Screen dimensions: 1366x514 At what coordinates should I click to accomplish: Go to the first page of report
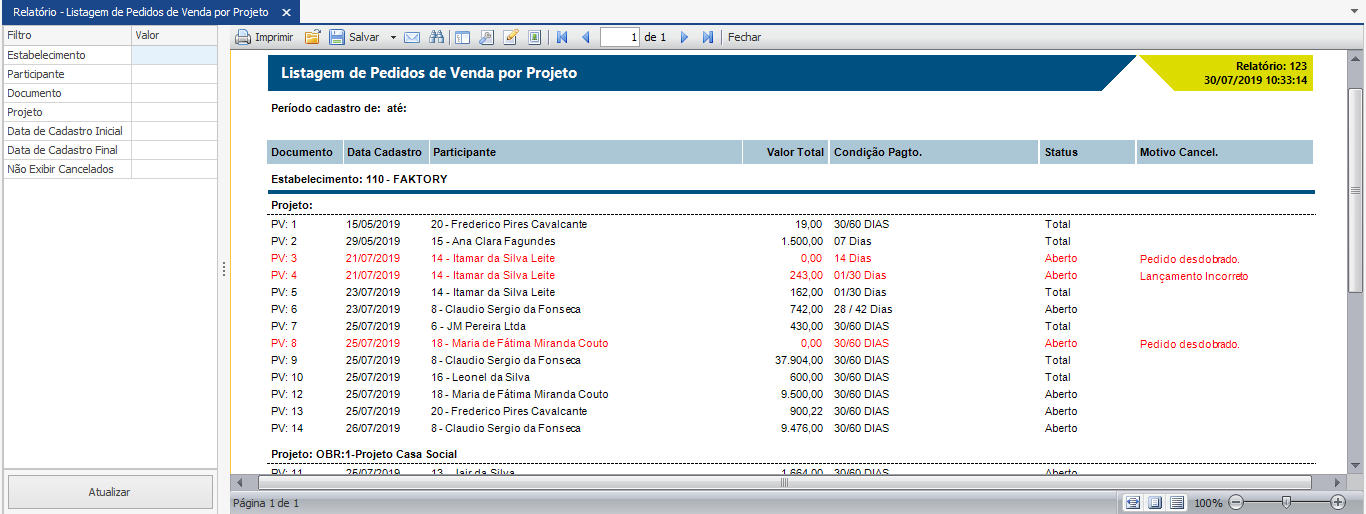(x=562, y=37)
